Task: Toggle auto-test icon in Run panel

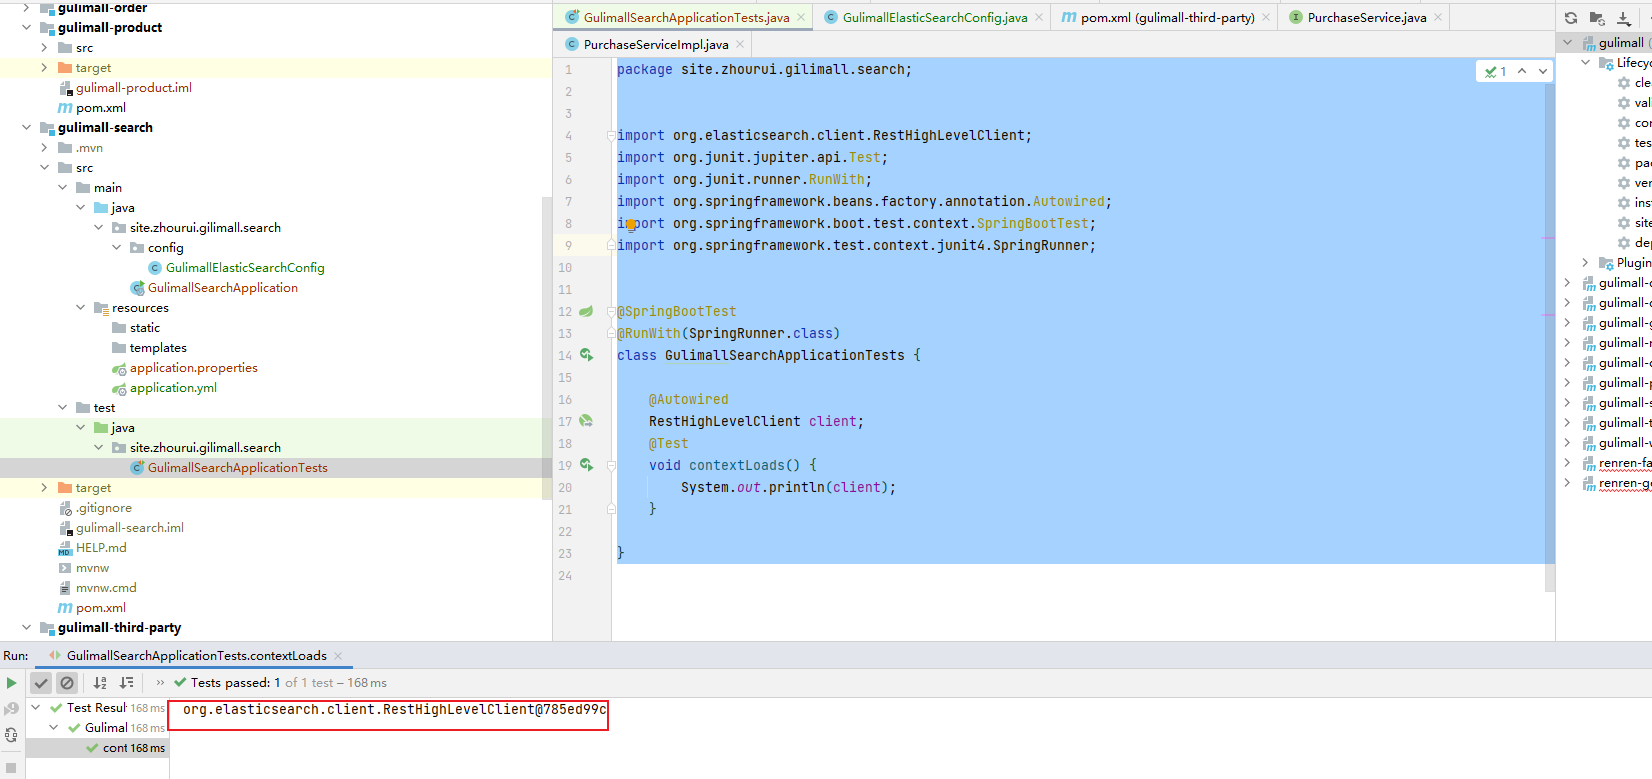Action: click(x=11, y=735)
